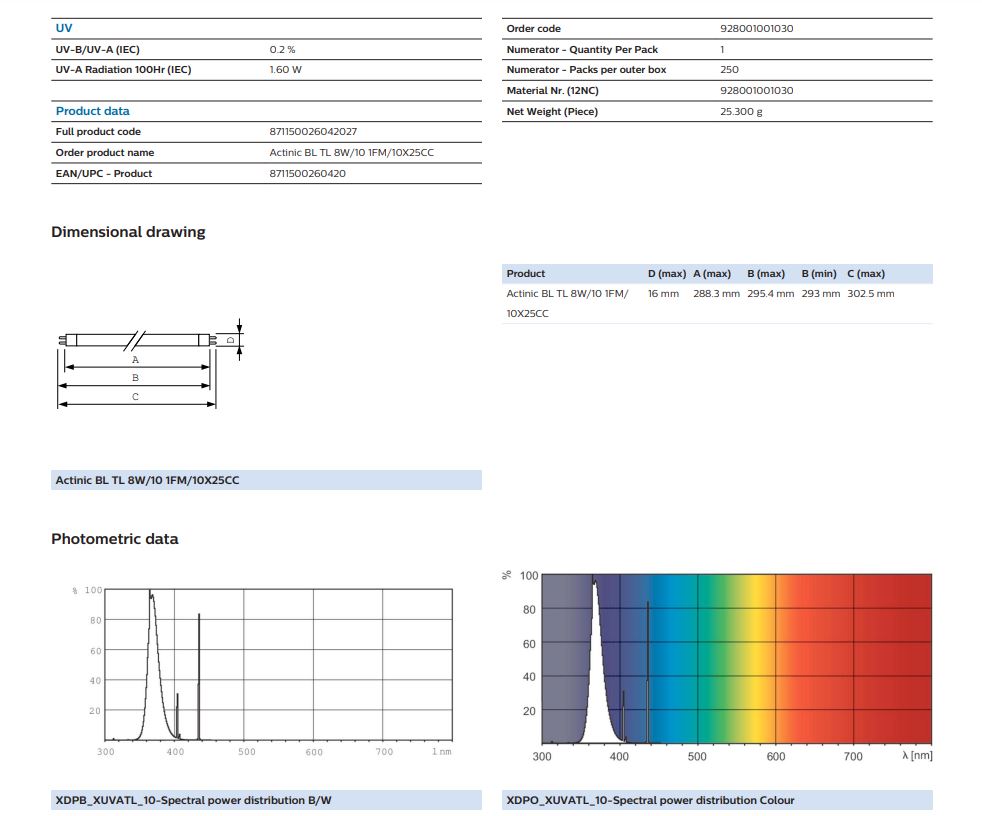
Task: Click the 'Photometric data' heading
Action: (115, 539)
